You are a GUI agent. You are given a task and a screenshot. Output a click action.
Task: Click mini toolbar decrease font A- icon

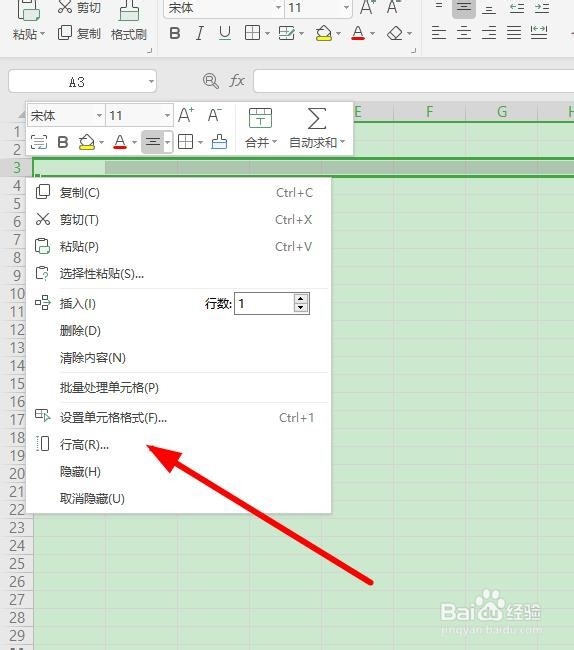point(214,115)
